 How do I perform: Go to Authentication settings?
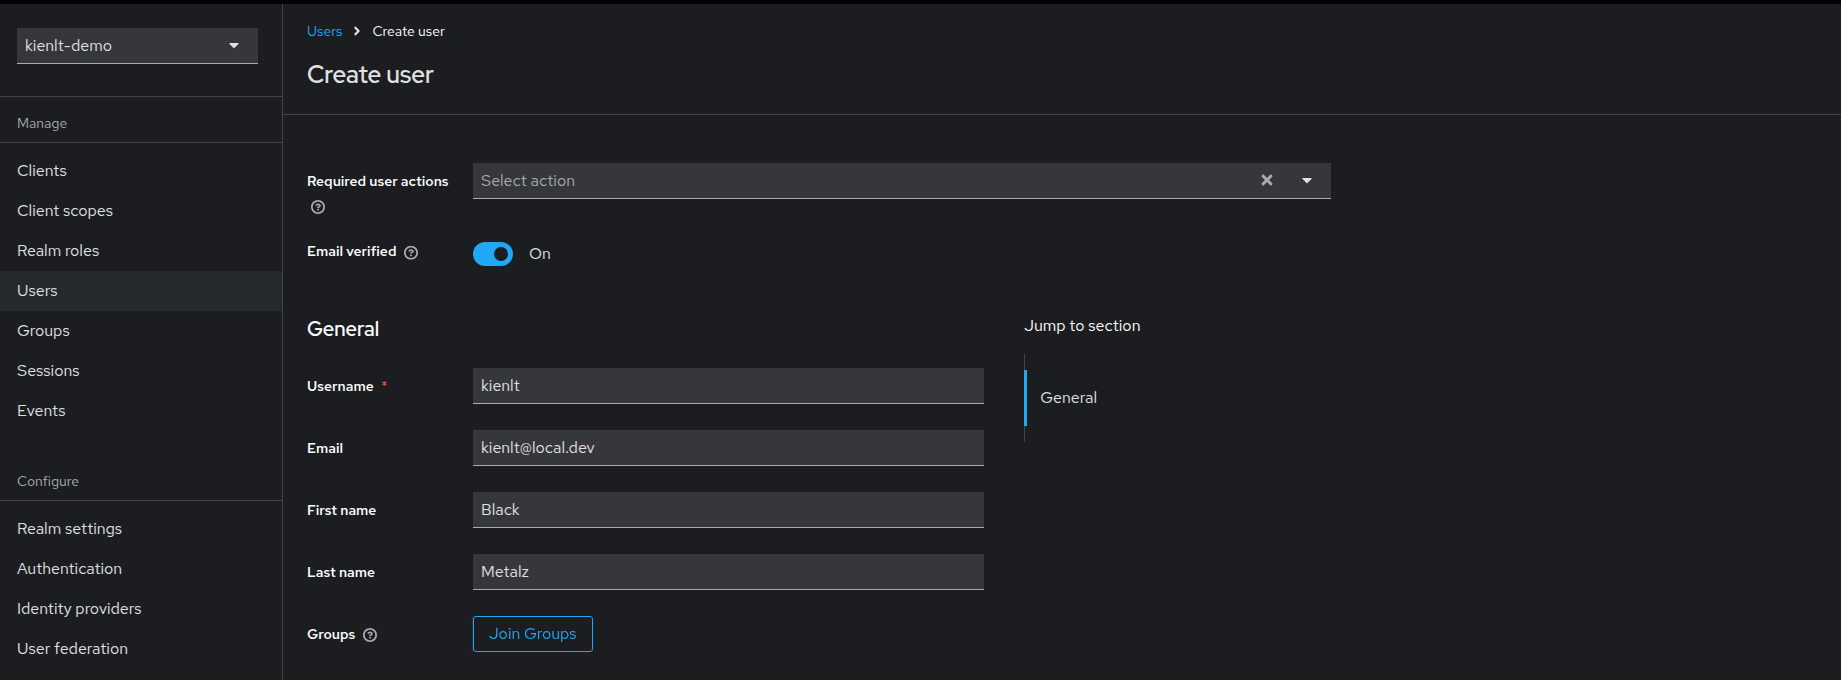point(141,569)
